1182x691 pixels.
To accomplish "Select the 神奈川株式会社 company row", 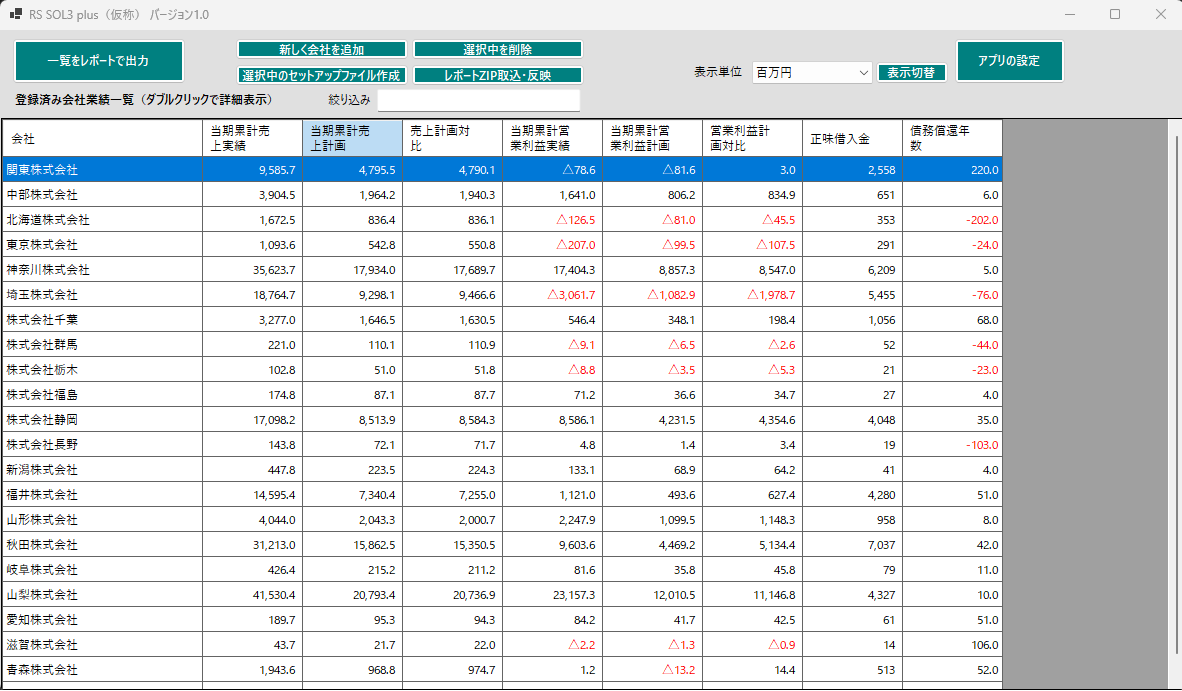I will [102, 270].
